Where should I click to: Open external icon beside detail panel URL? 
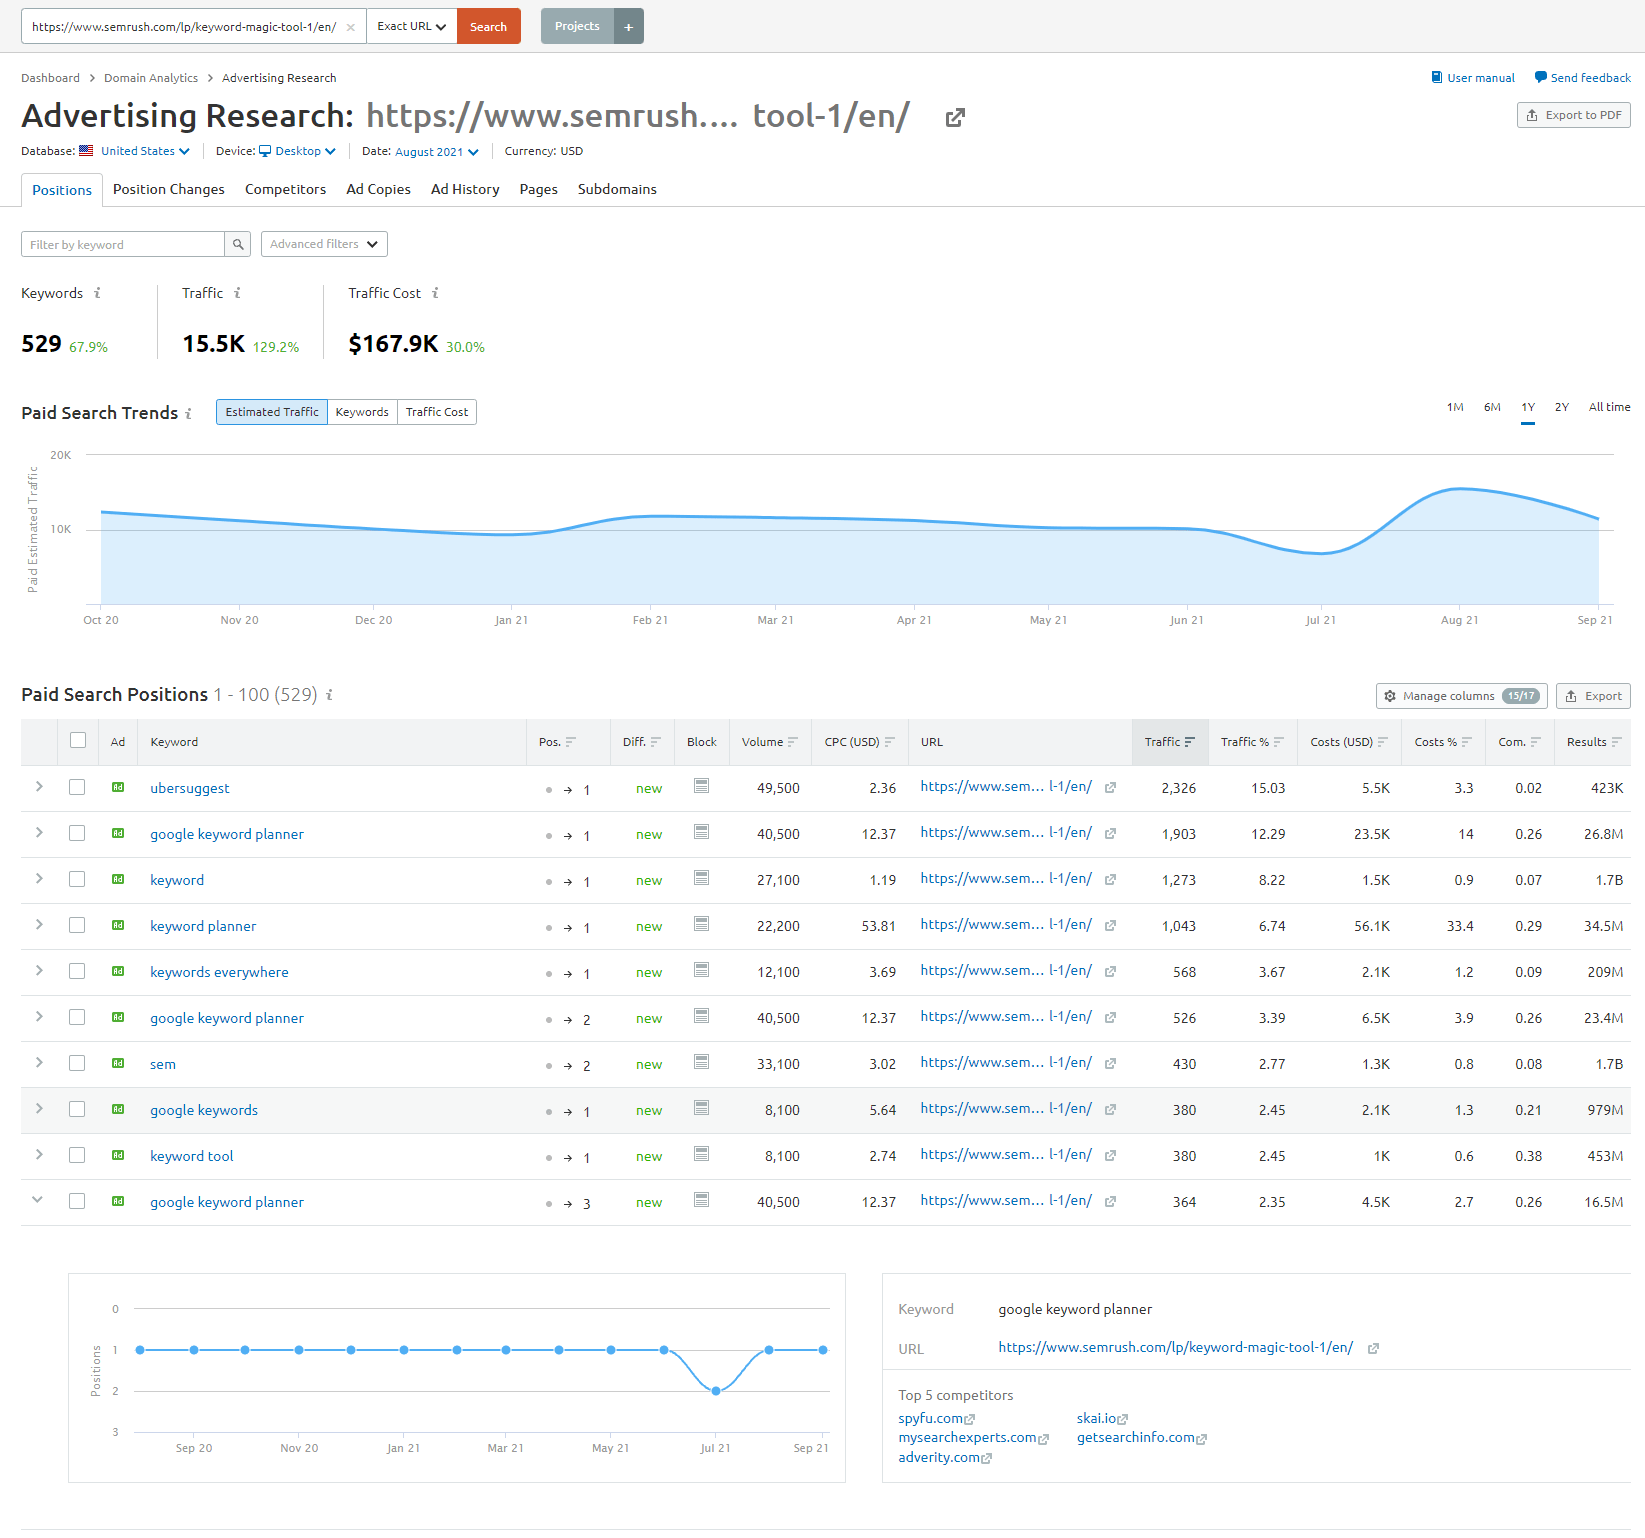(x=1373, y=1349)
